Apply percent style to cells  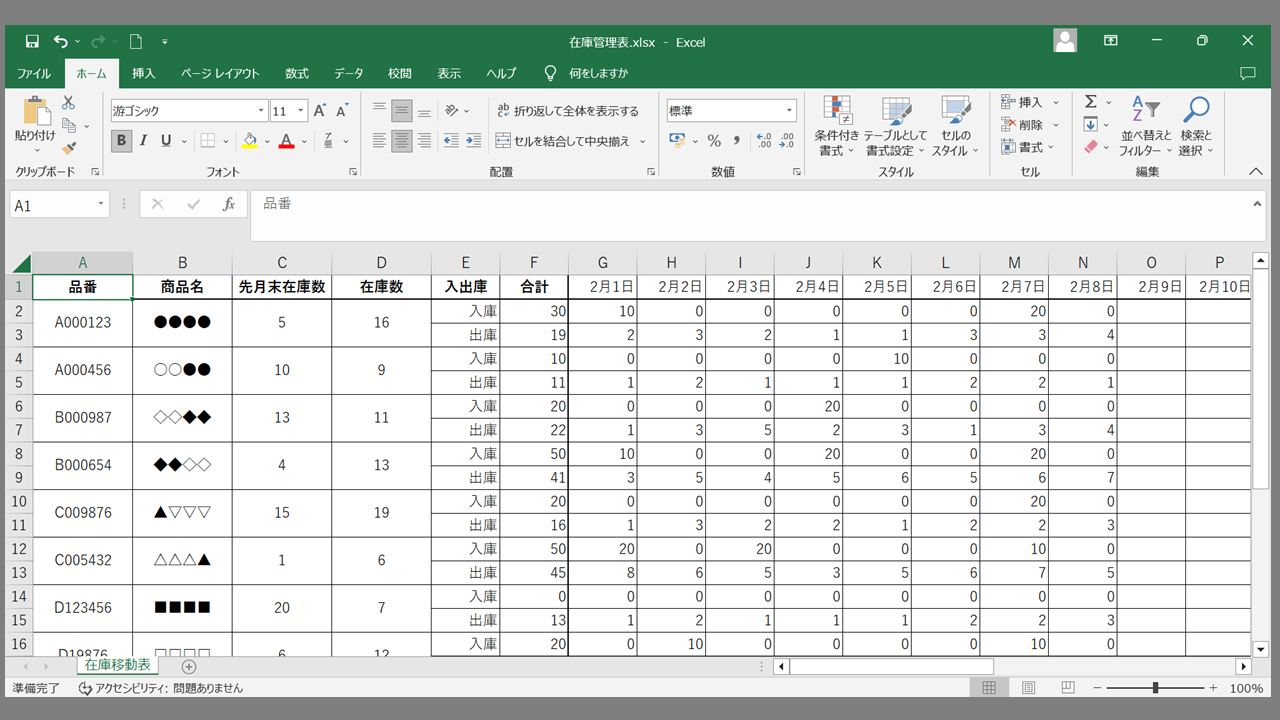click(714, 141)
